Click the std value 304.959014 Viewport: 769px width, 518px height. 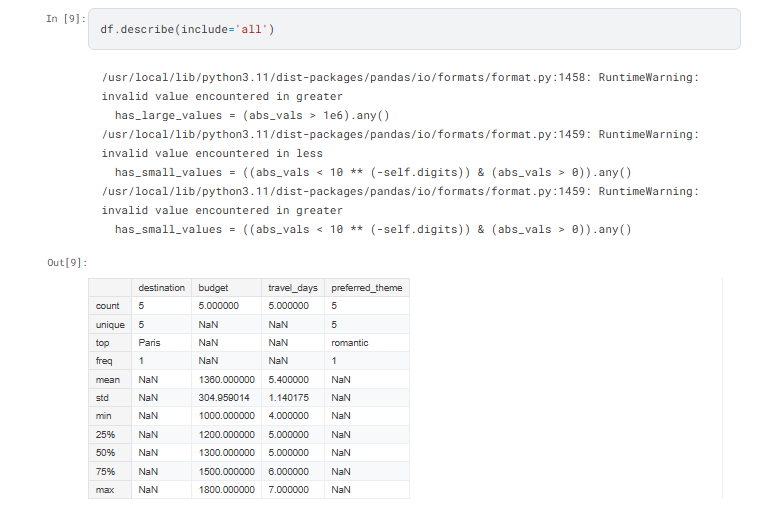[224, 397]
